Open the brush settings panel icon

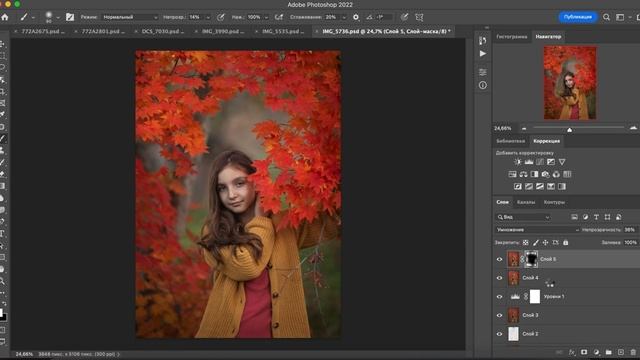click(70, 17)
